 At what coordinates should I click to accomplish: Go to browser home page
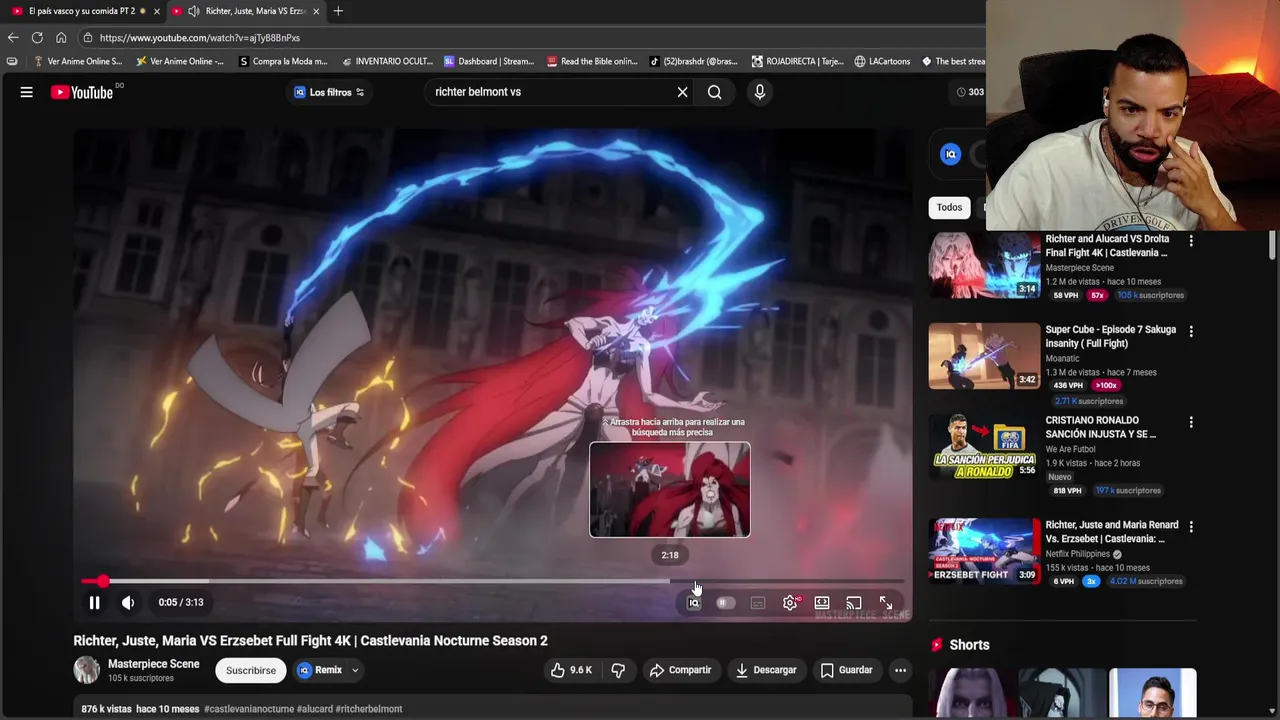(x=61, y=38)
